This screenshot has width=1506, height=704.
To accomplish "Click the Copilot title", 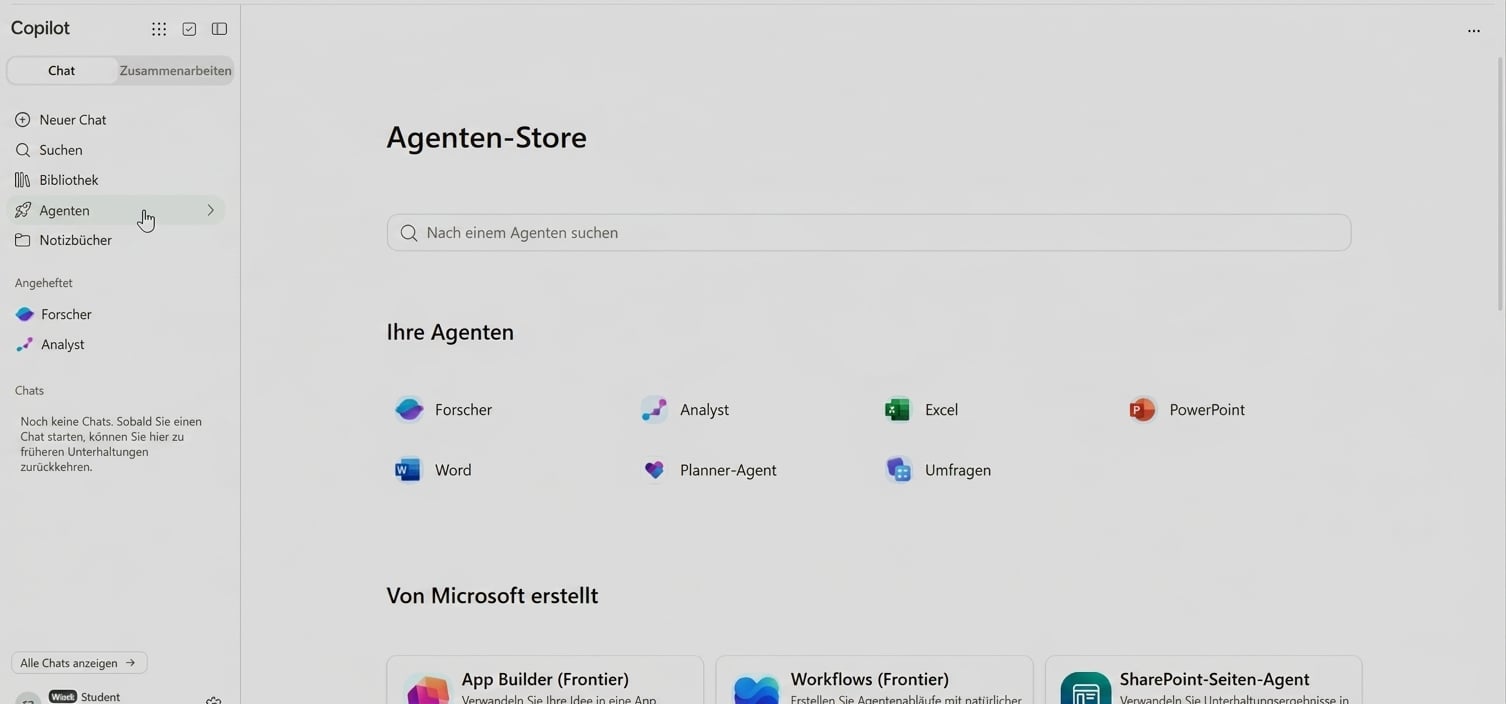I will [40, 28].
